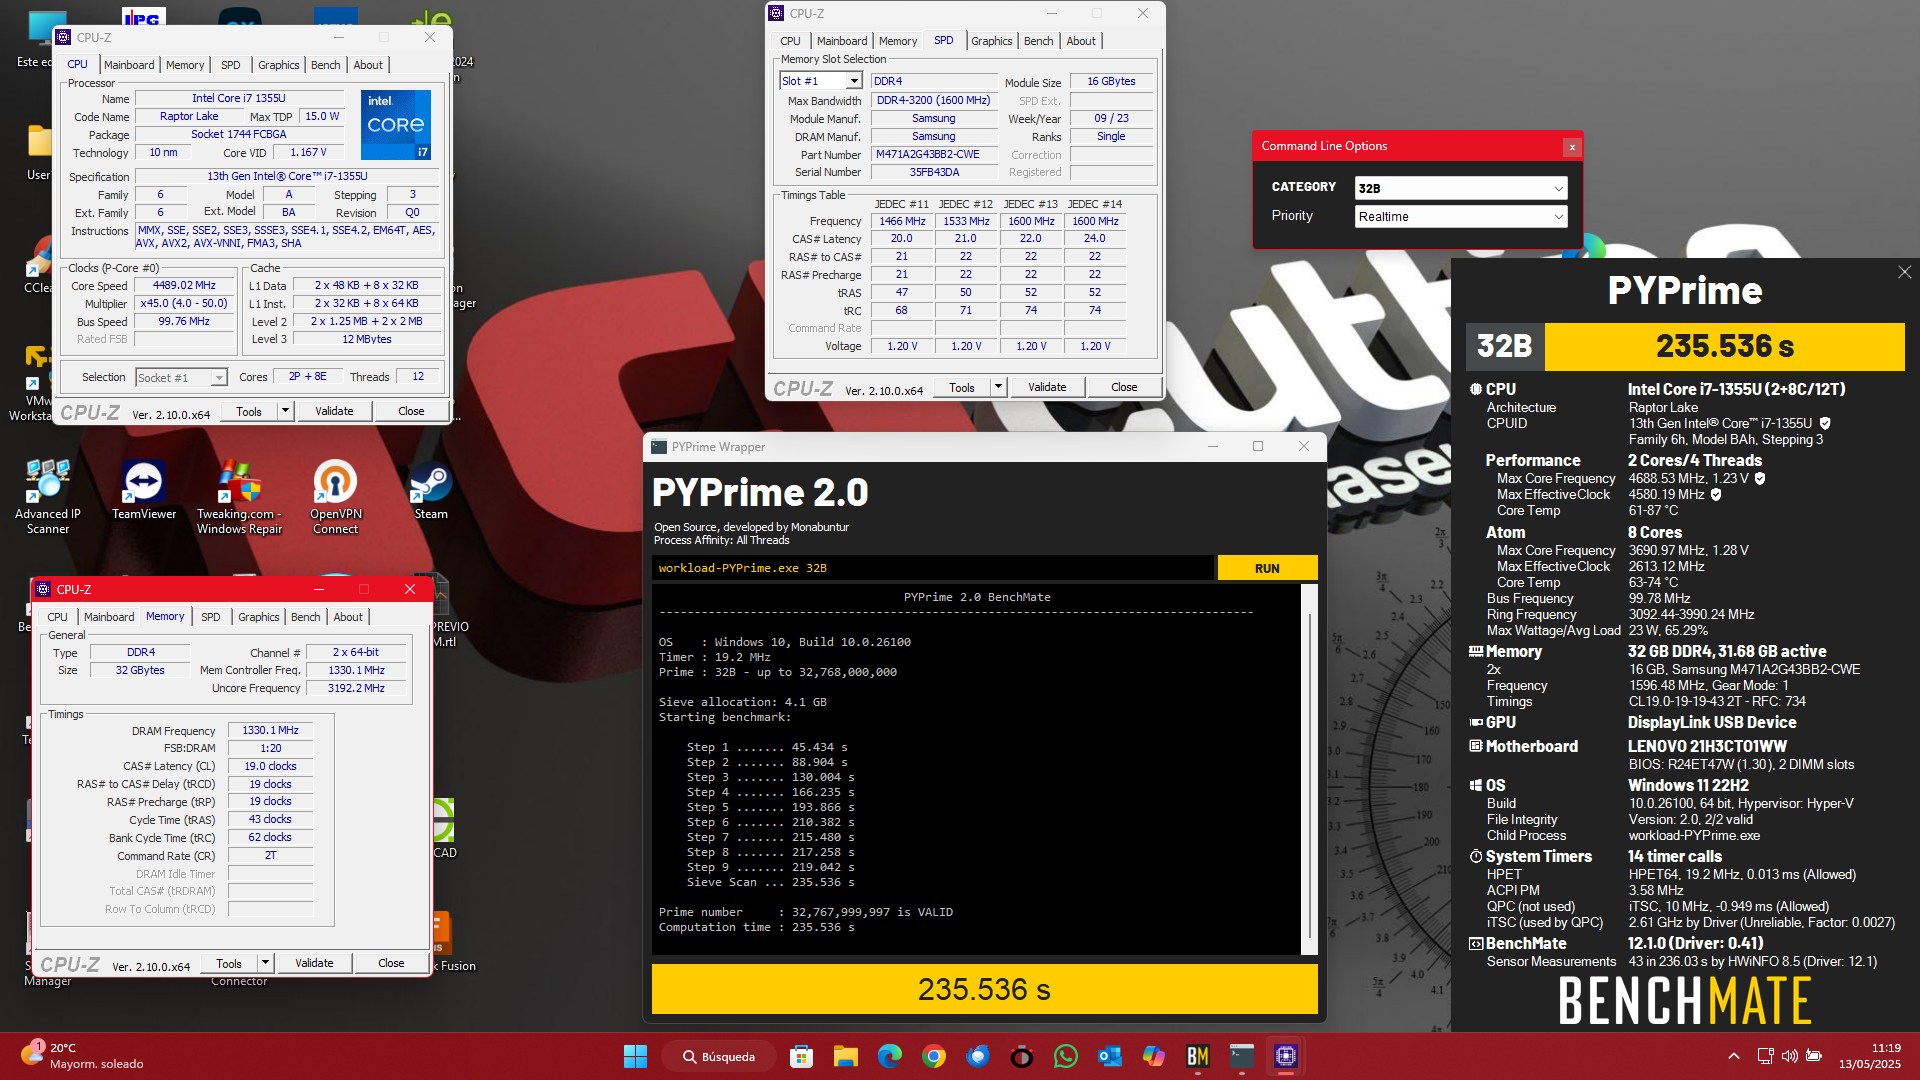Click the yellow RUN button in PYPrime
Screen dimensions: 1920x1080
[1267, 568]
